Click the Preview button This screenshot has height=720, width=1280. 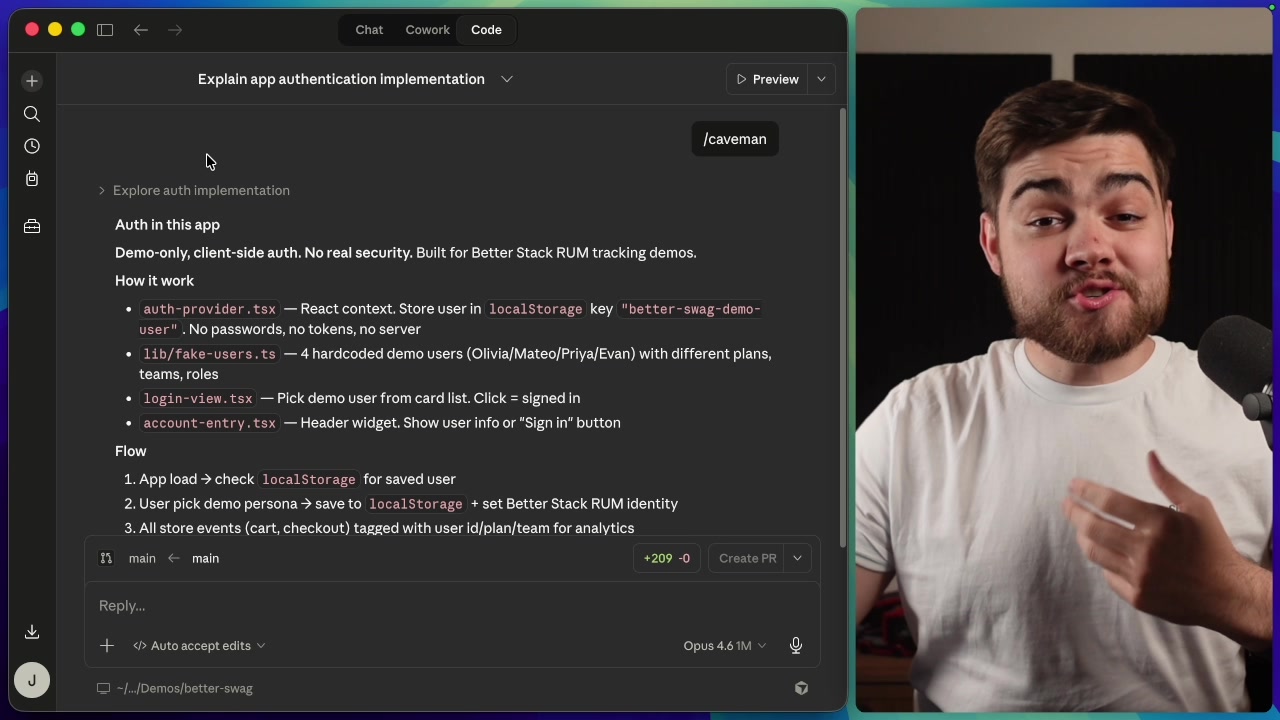pos(768,79)
